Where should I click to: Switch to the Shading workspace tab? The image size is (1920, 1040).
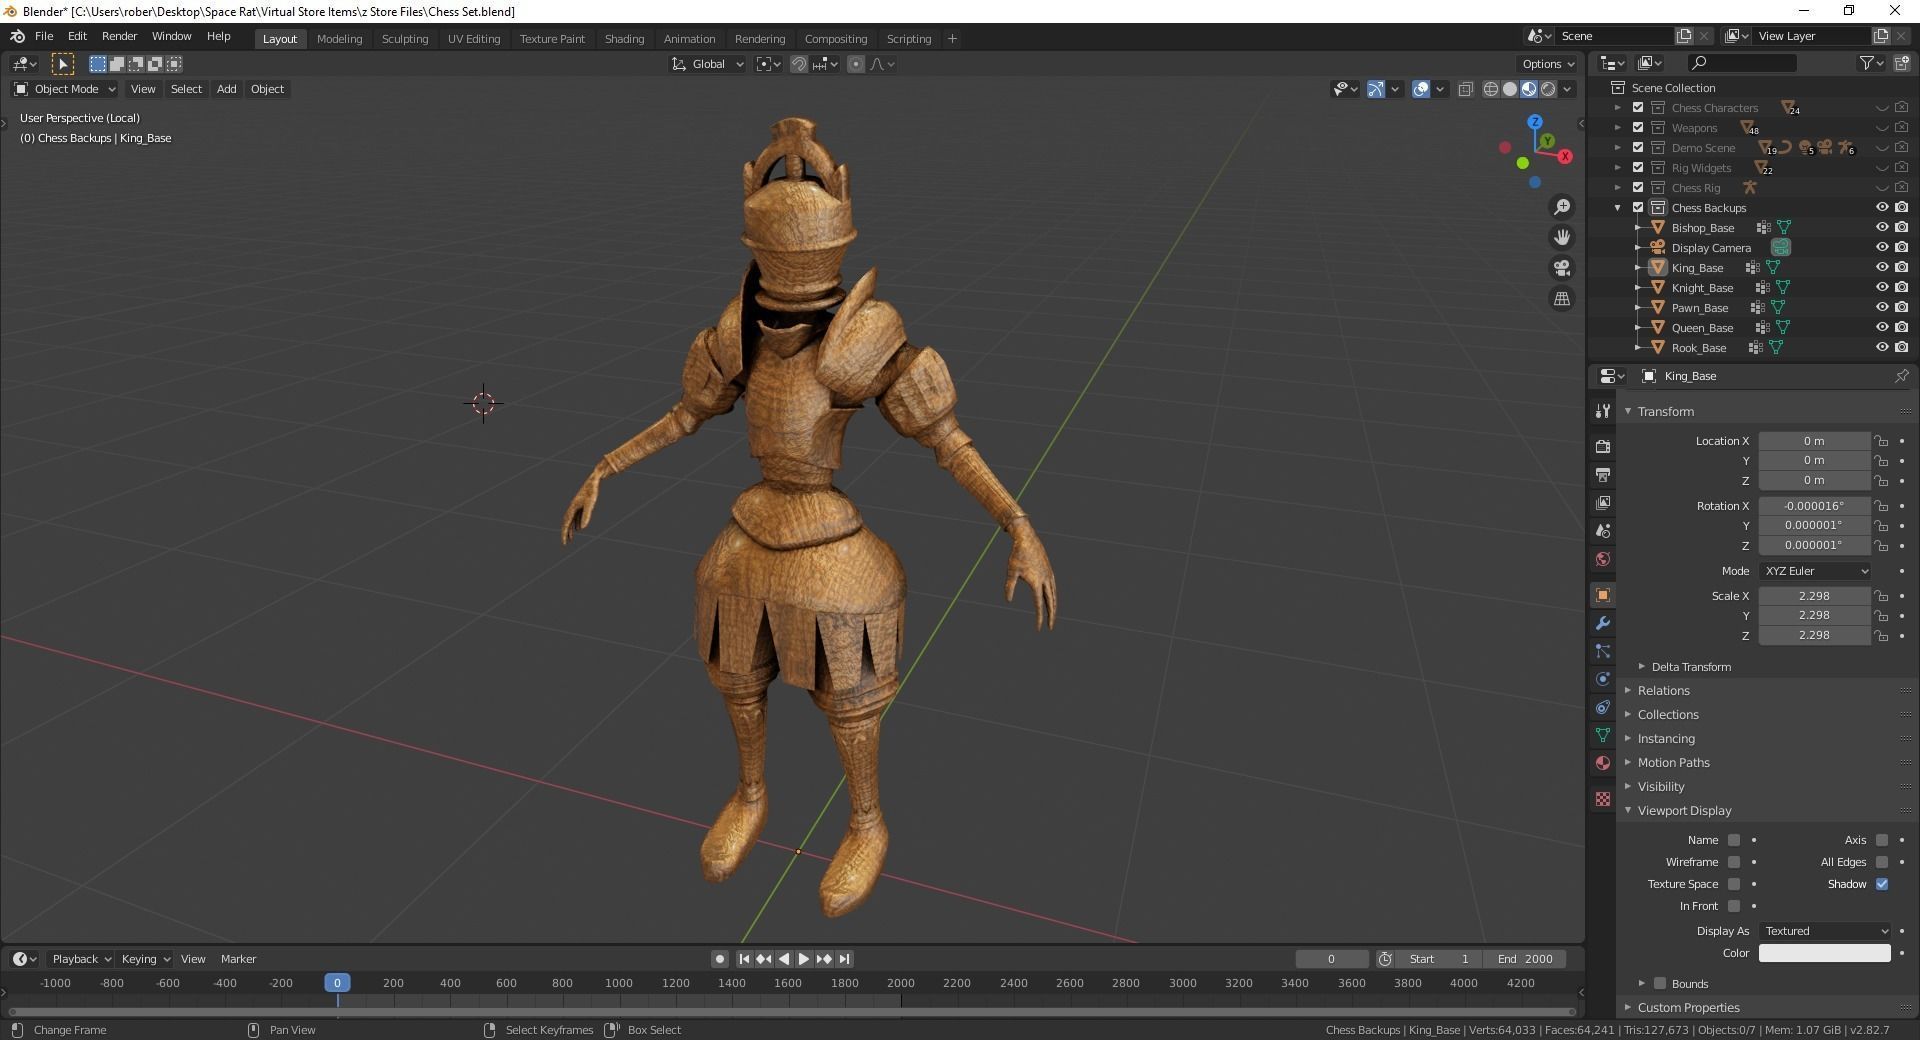coord(624,39)
